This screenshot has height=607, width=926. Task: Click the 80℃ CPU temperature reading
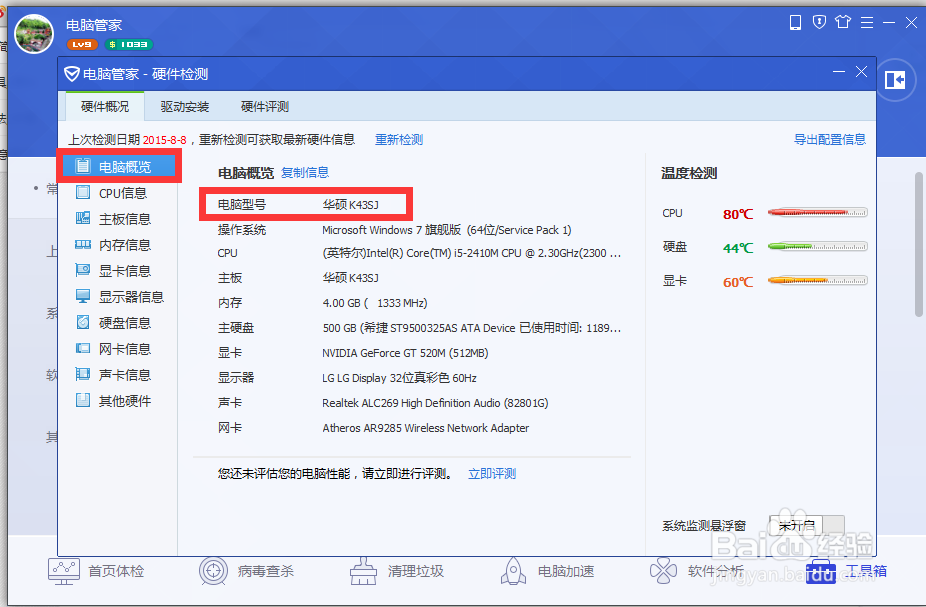[738, 214]
